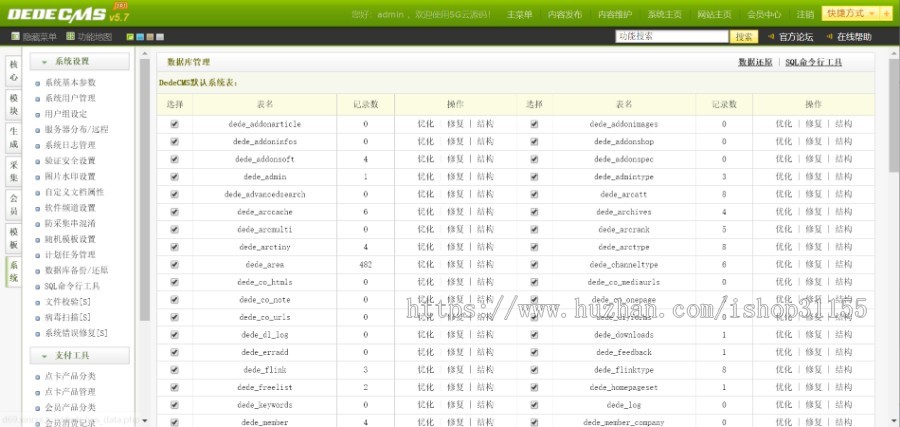This screenshot has height=427, width=900.
Task: Open the 官方论坛 link
Action: coord(796,37)
